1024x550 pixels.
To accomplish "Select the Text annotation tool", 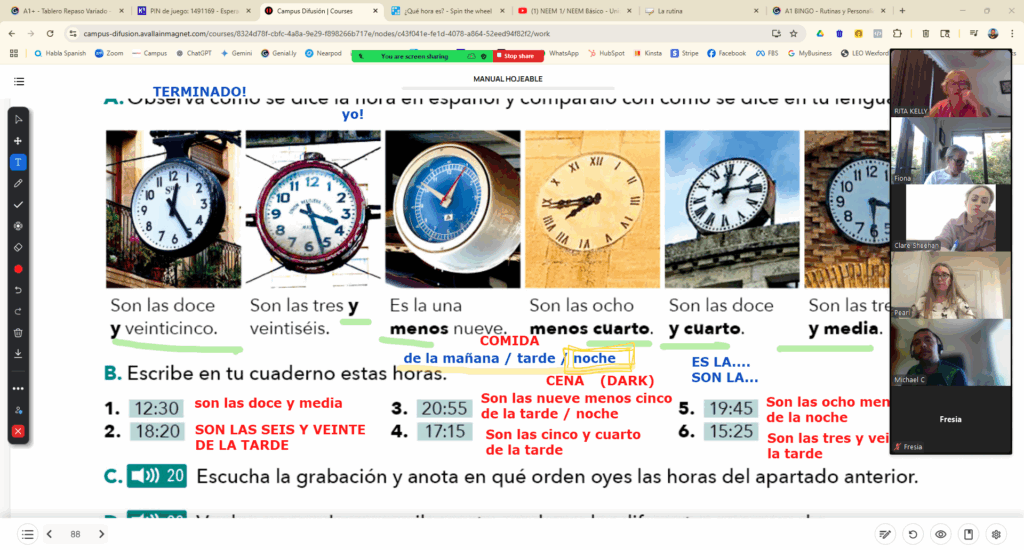I will click(18, 162).
